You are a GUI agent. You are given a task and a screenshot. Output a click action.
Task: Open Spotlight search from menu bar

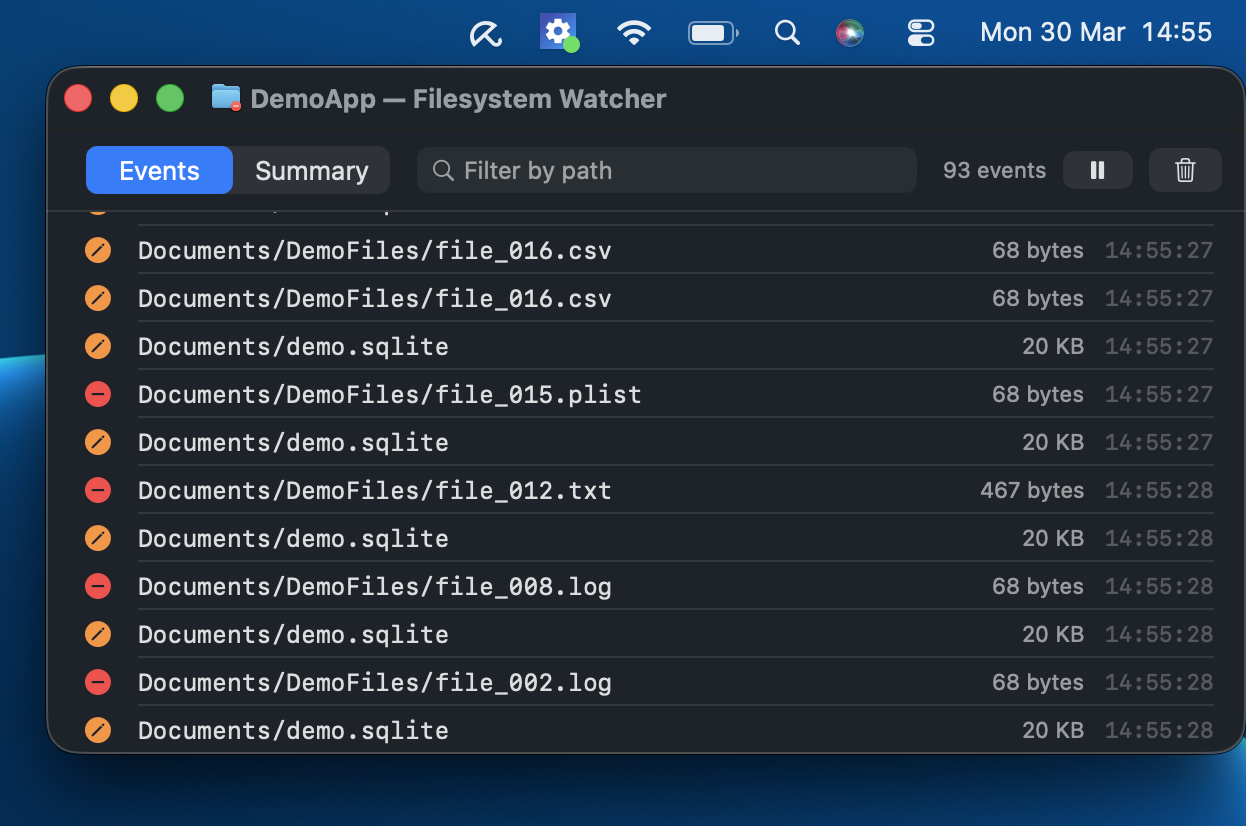787,32
